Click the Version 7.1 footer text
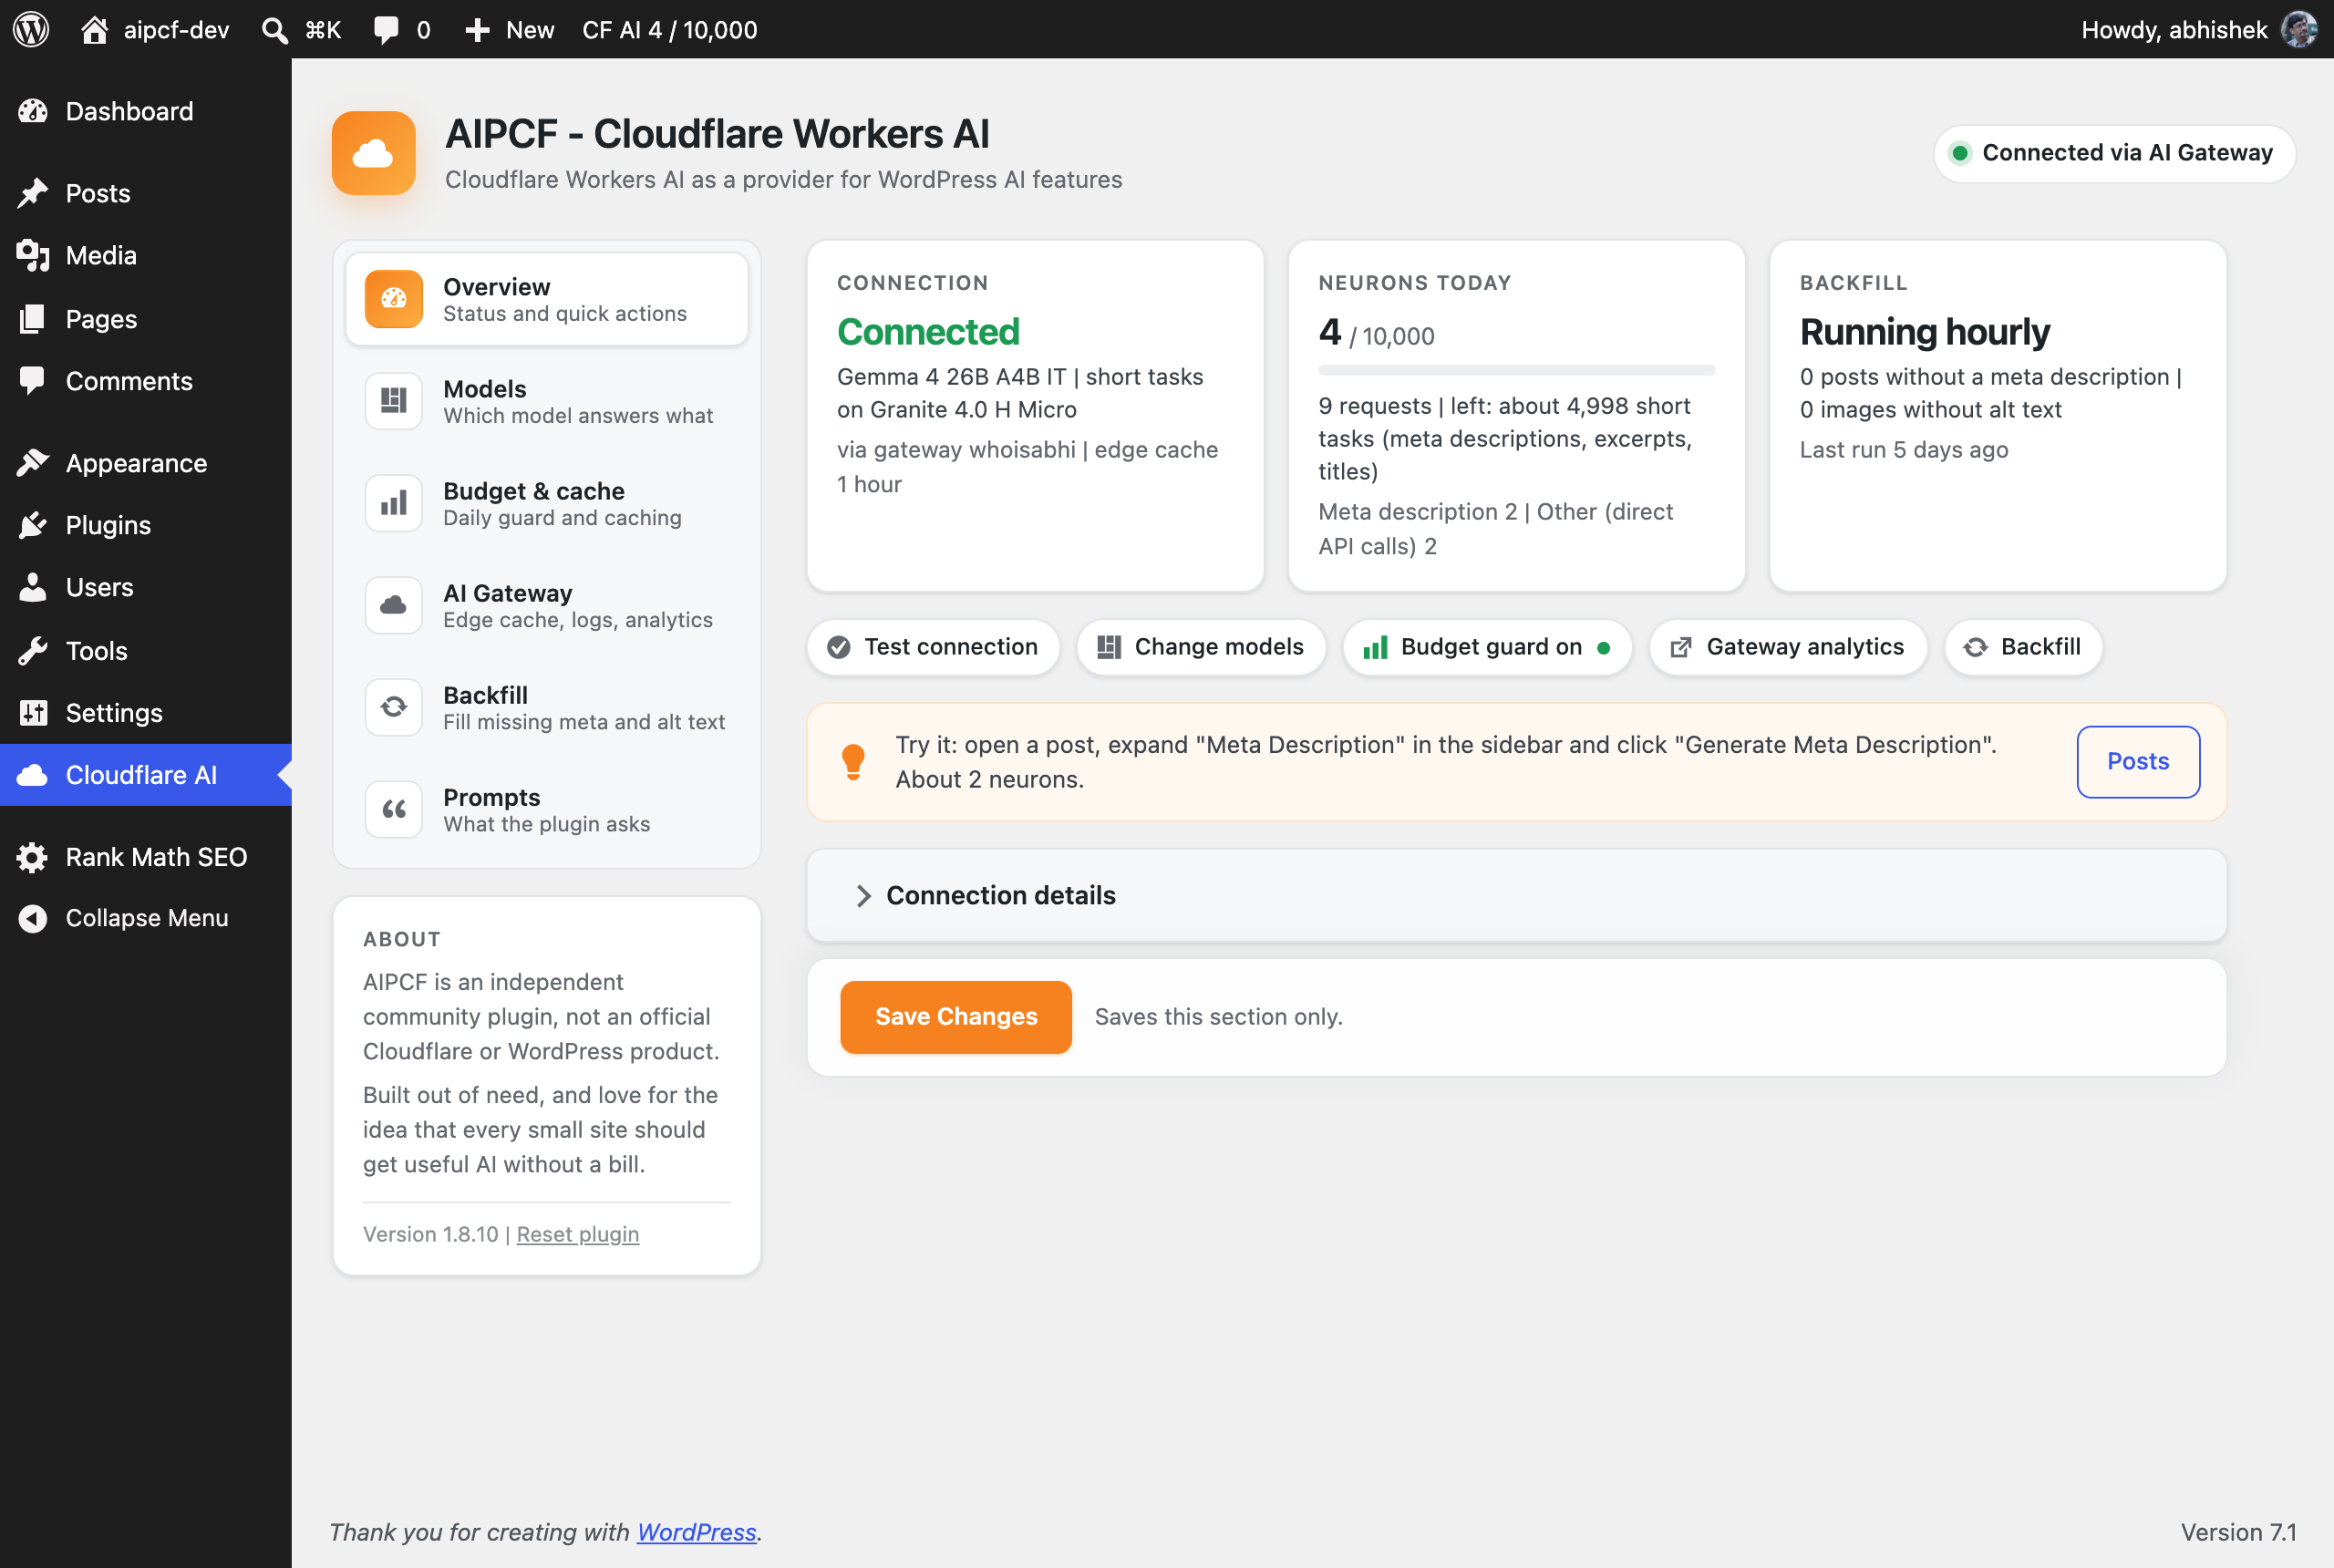This screenshot has height=1568, width=2334. pos(2238,1532)
